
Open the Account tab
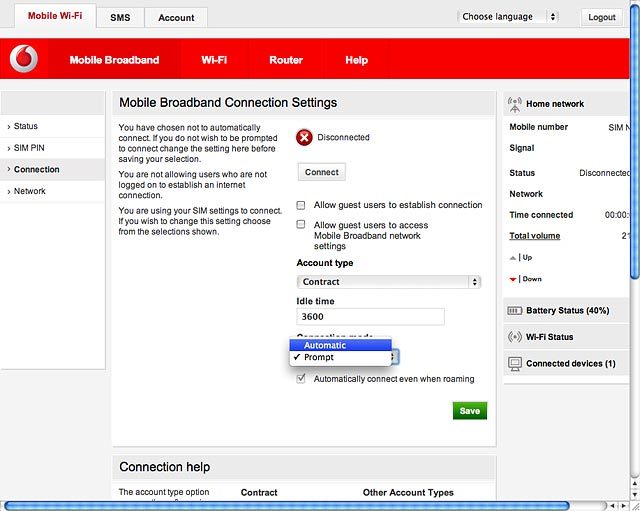coord(176,18)
